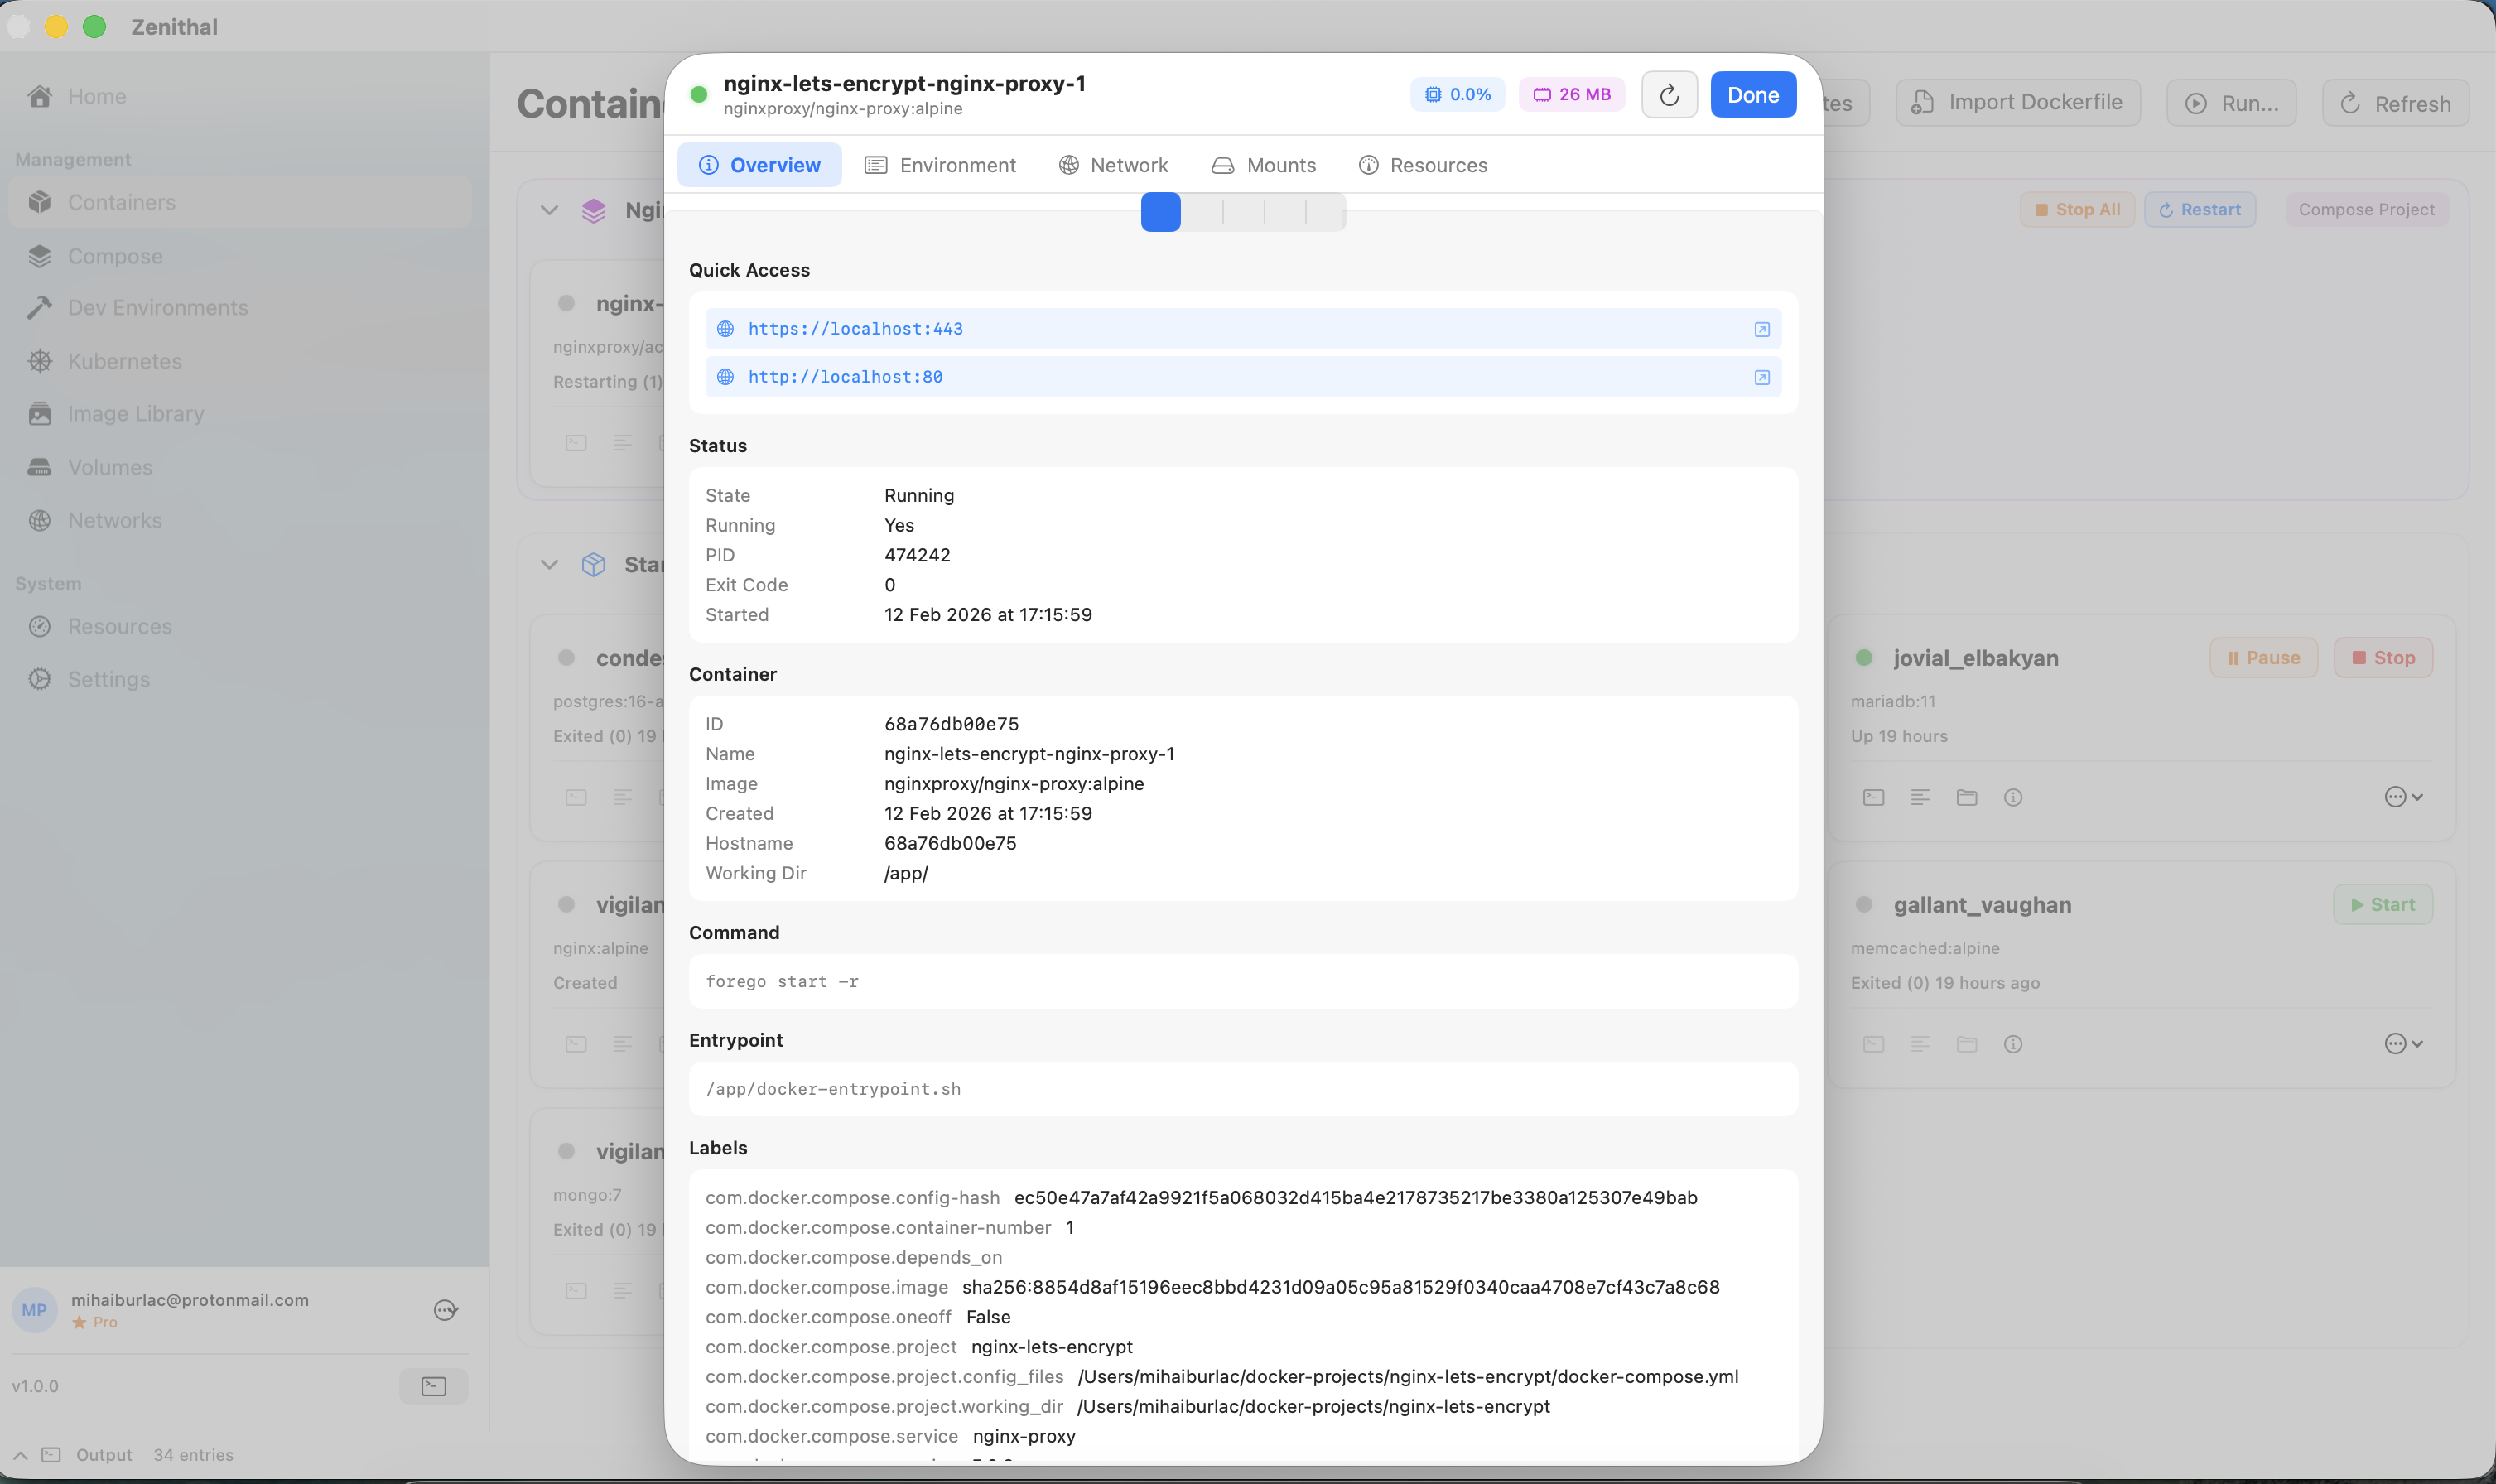Open the Kubernetes section in the sidebar
This screenshot has height=1484, width=2496.
pyautogui.click(x=124, y=360)
